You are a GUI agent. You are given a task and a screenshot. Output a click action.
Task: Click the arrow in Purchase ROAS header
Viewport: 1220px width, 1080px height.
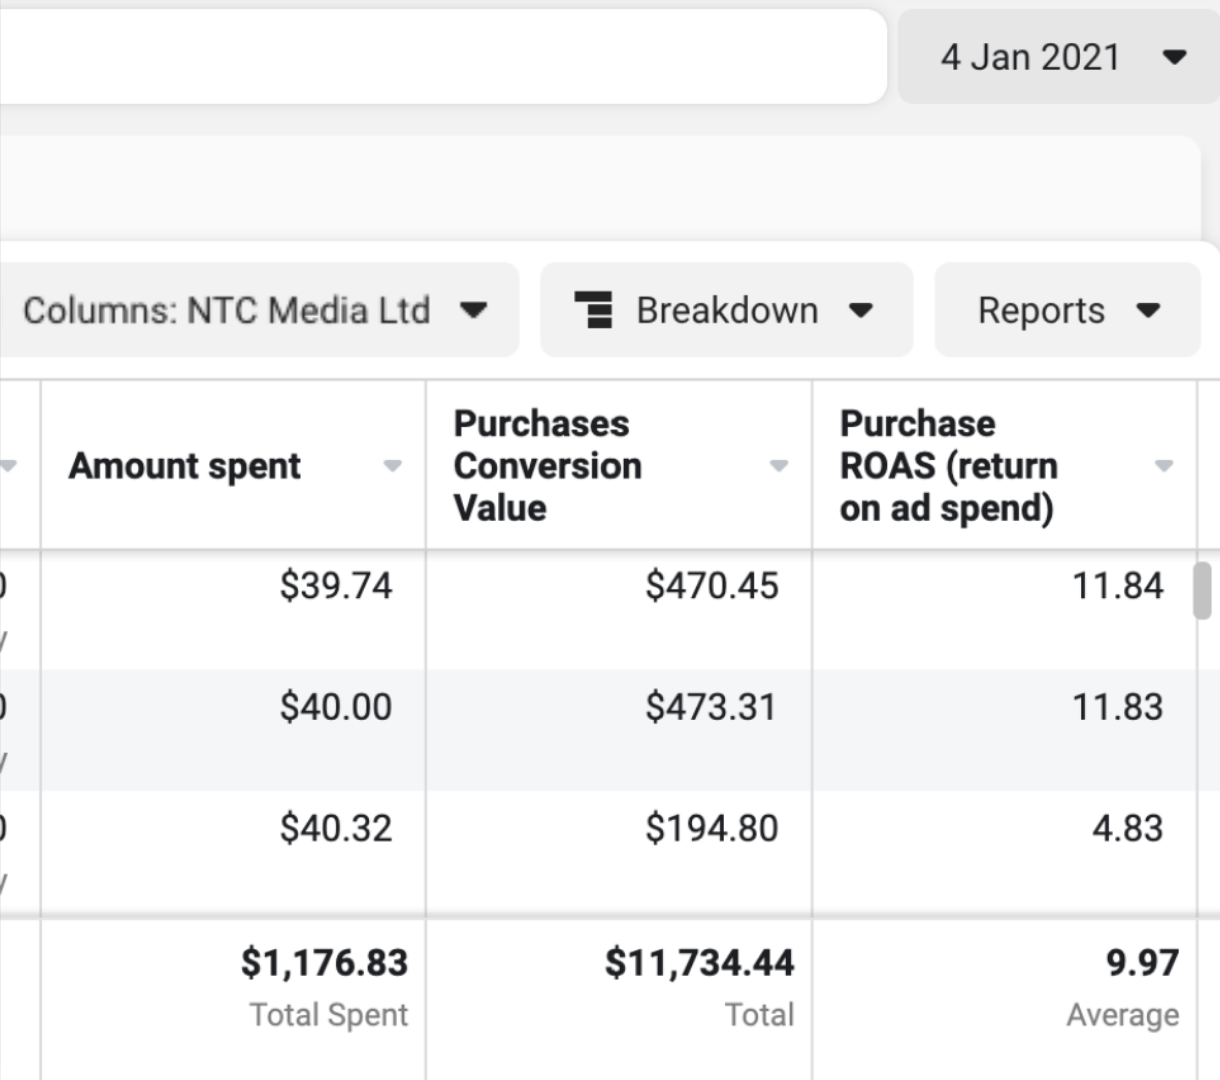point(1163,466)
